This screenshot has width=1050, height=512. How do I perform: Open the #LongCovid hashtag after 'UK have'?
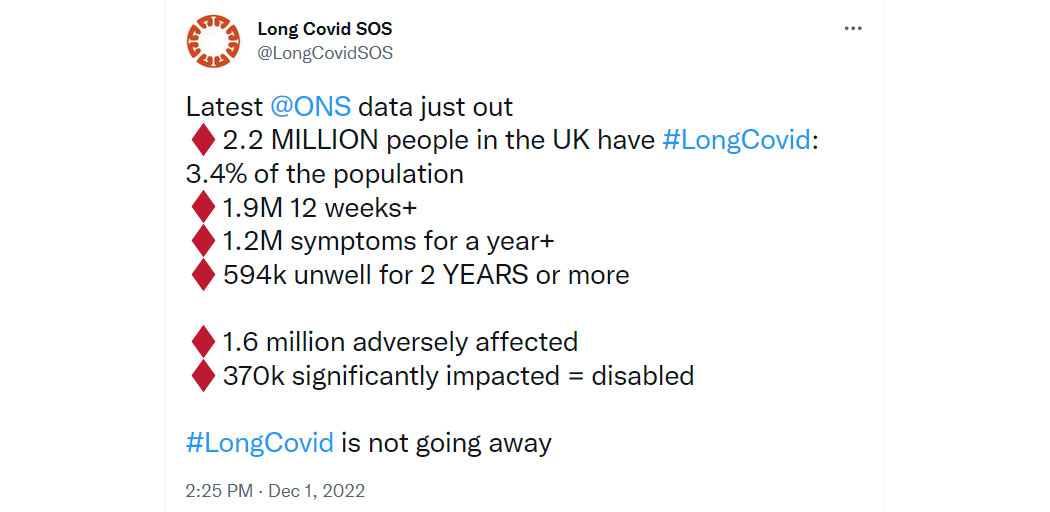pos(736,141)
